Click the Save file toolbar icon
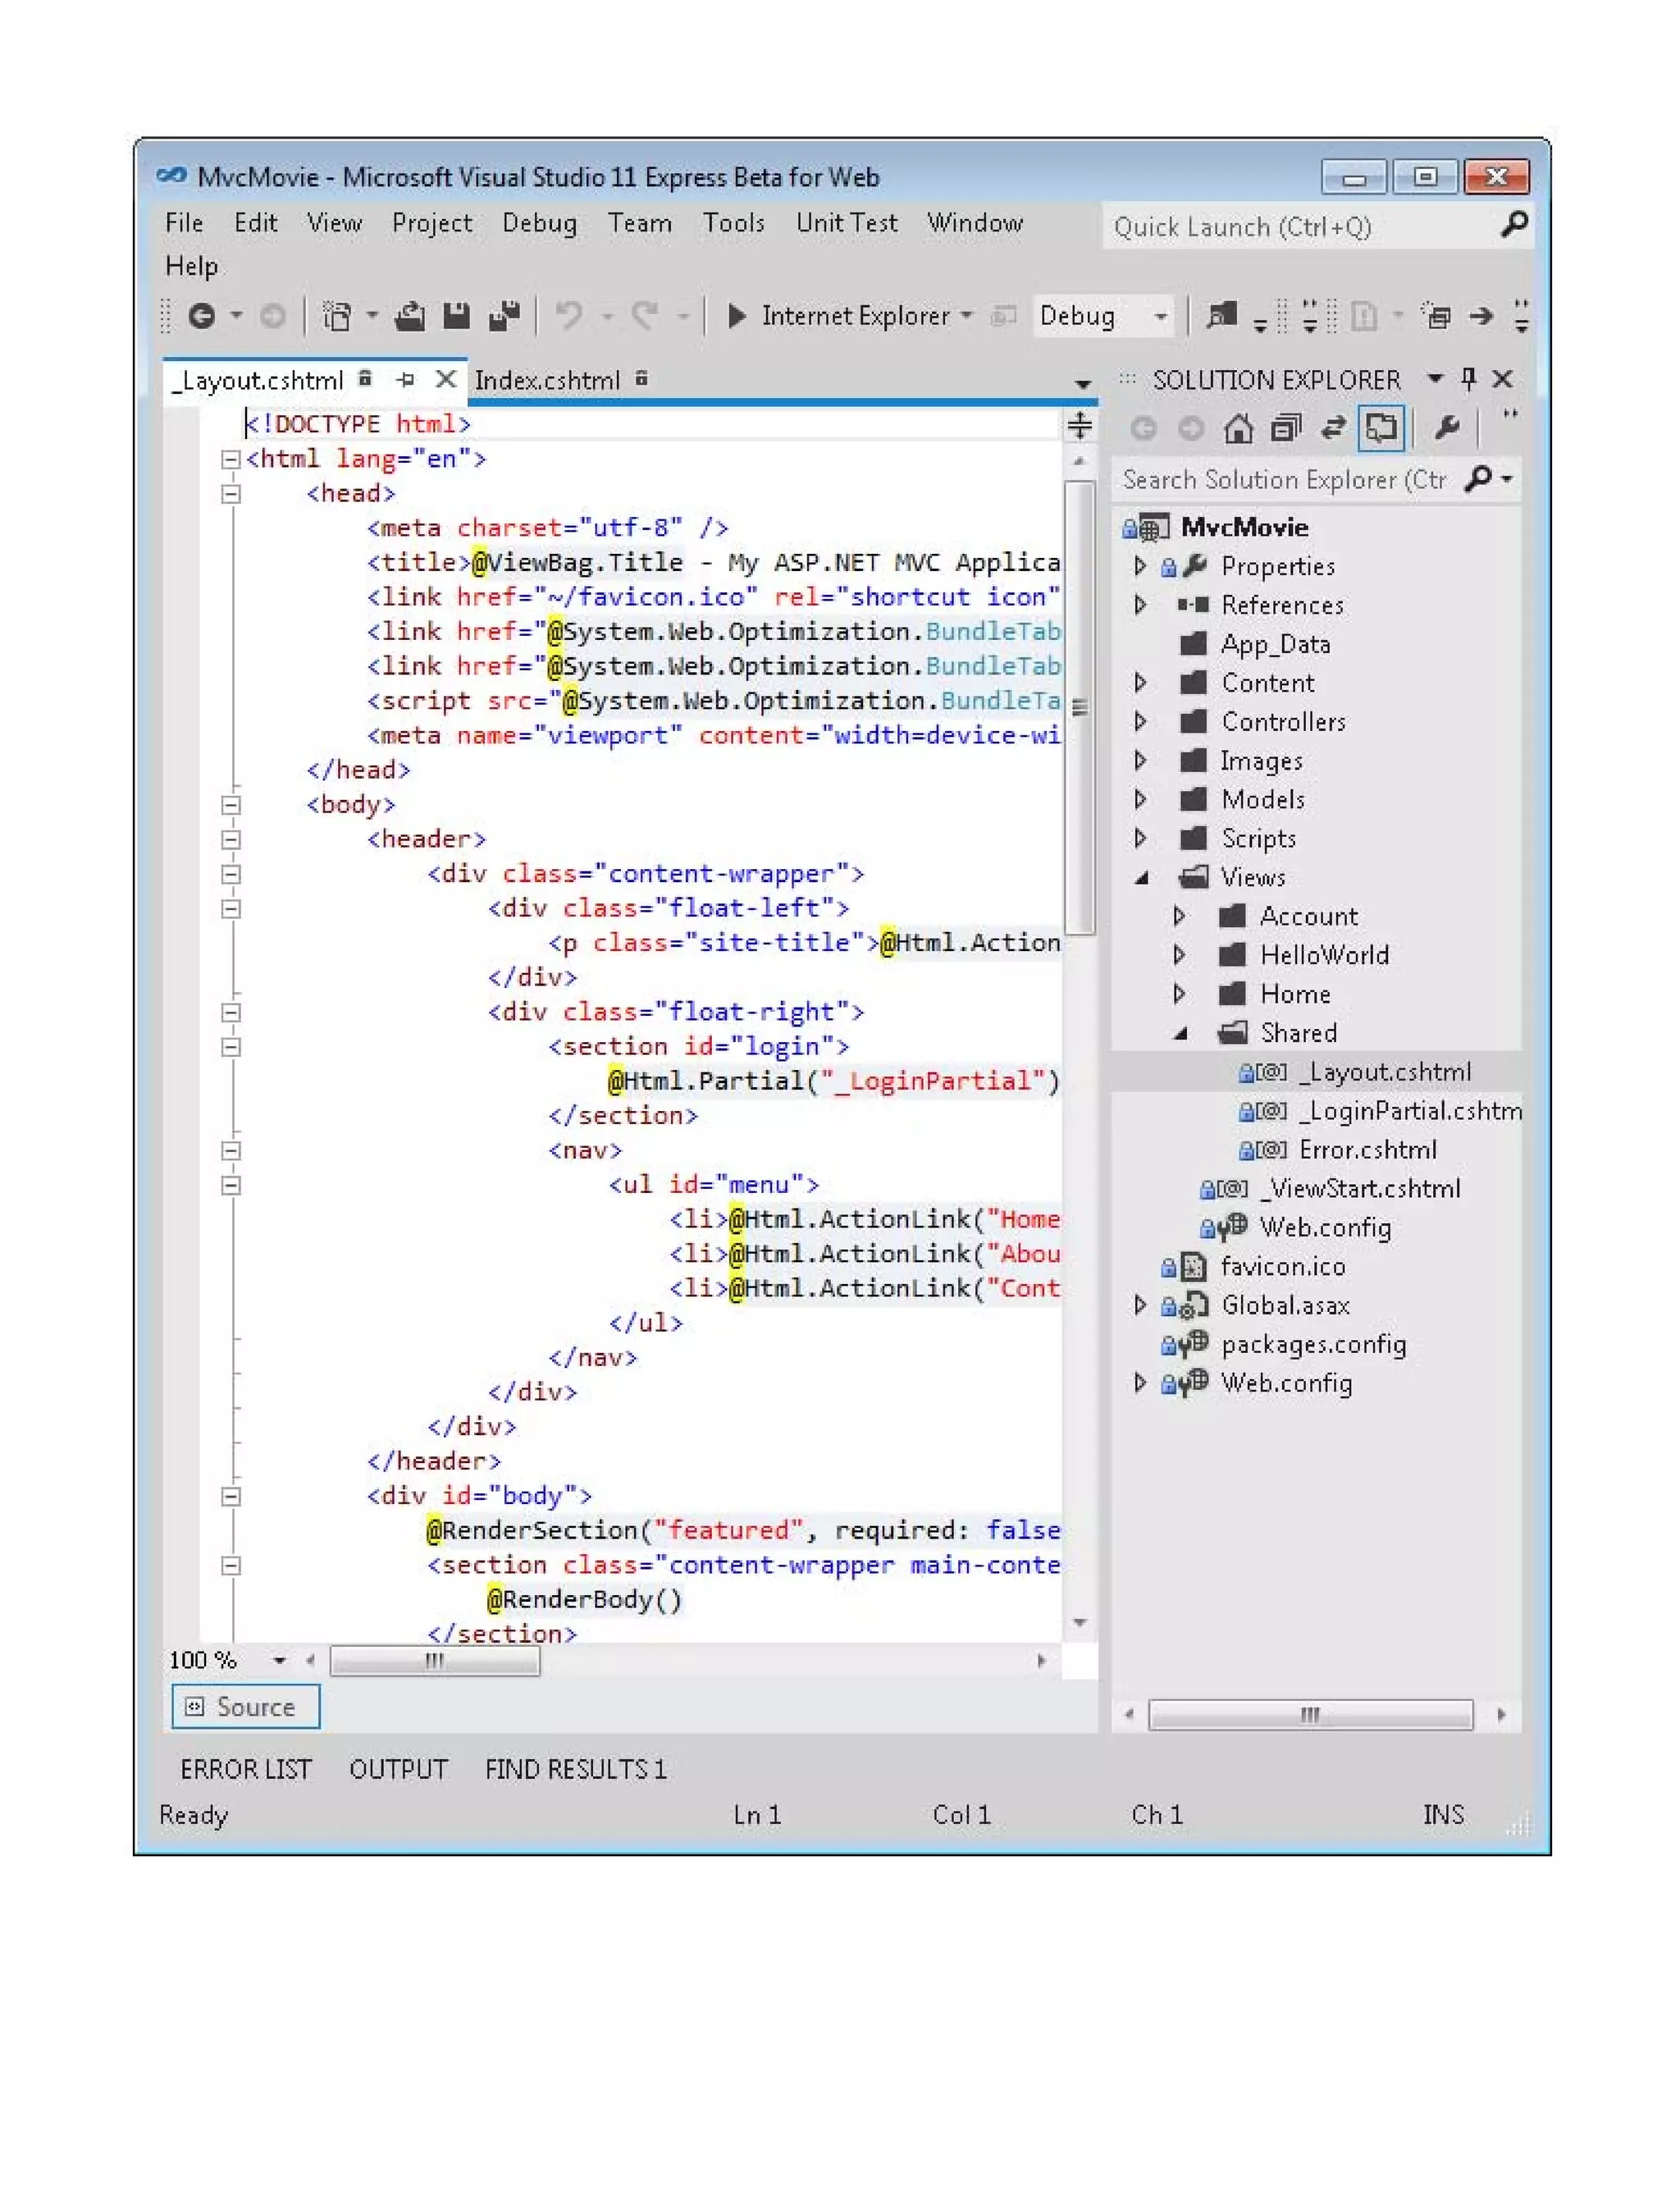This screenshot has height=2199, width=1680. click(x=456, y=317)
